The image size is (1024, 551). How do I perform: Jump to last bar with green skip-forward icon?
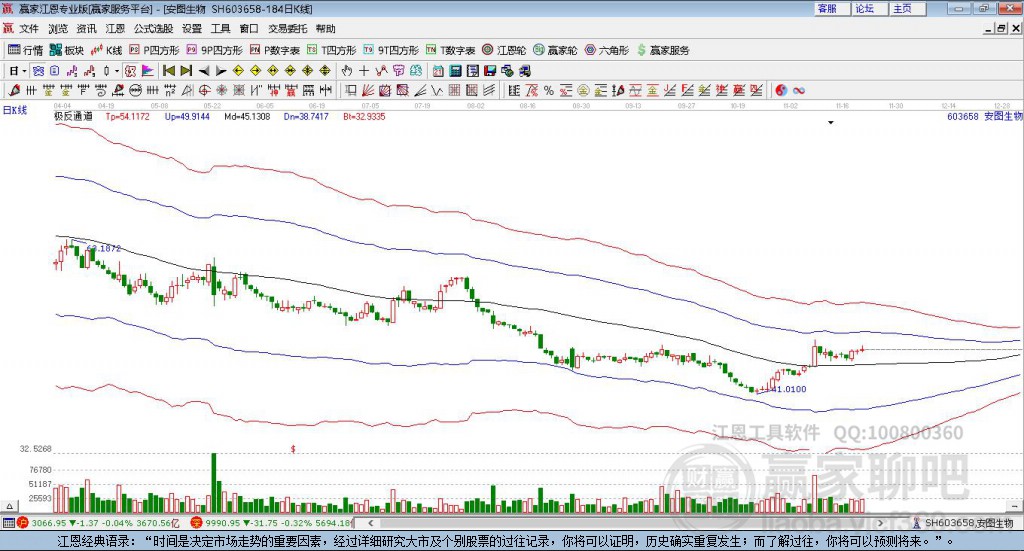pyautogui.click(x=186, y=71)
